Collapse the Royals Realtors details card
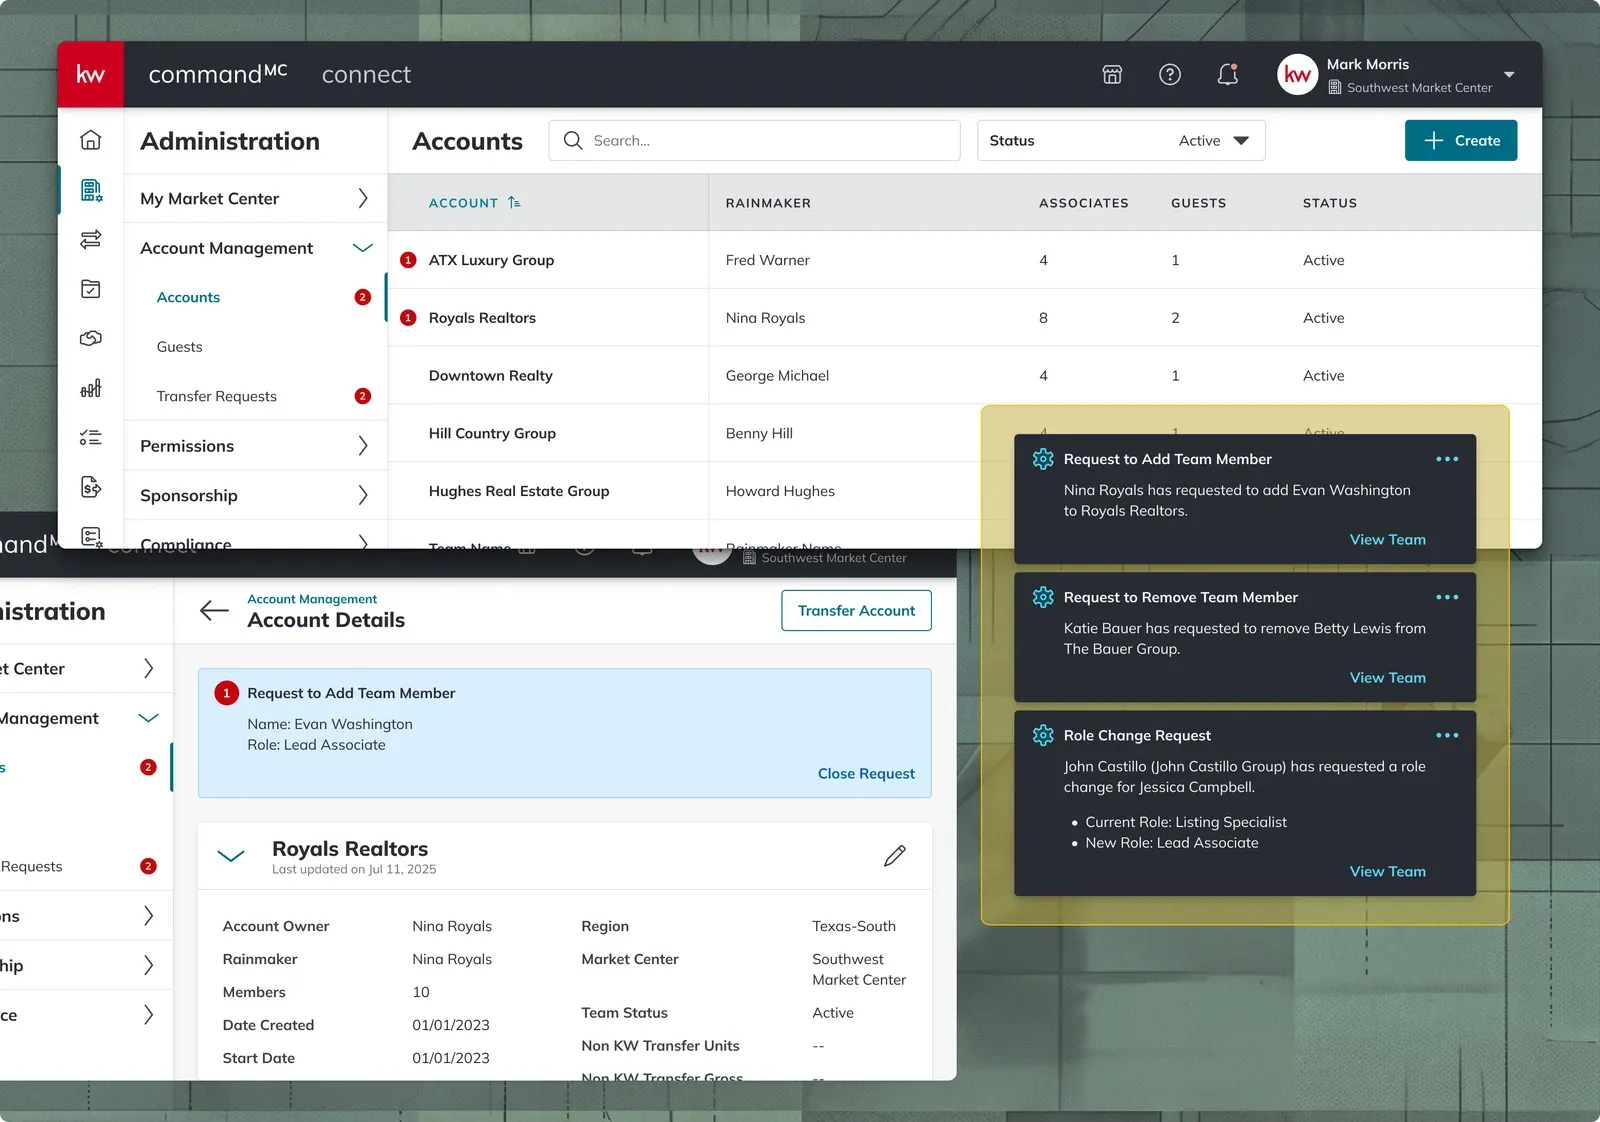 tap(231, 856)
